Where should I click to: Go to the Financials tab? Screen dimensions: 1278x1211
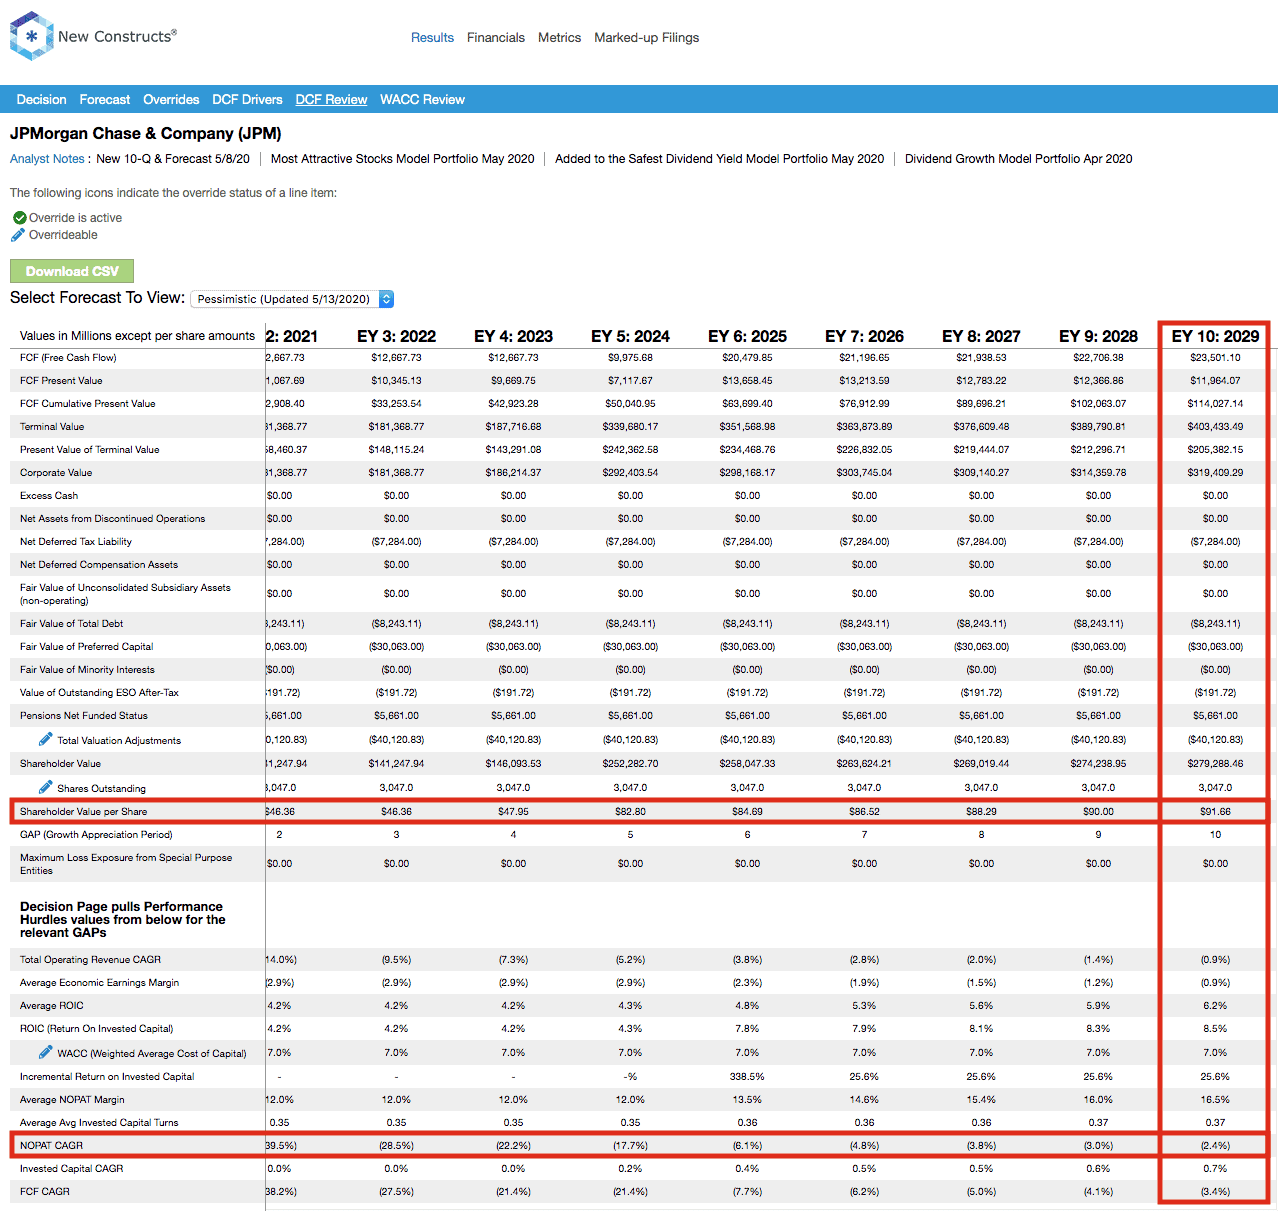pyautogui.click(x=496, y=38)
